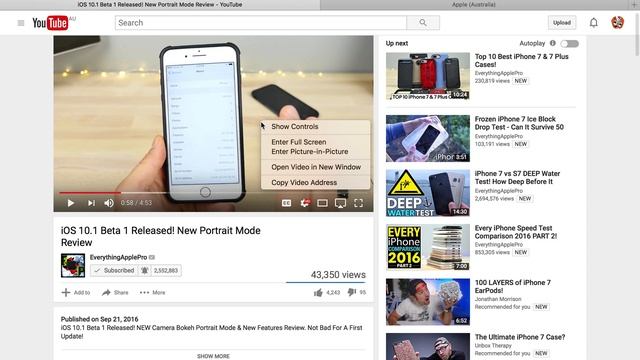Click the subscription notification bell

pos(144,271)
